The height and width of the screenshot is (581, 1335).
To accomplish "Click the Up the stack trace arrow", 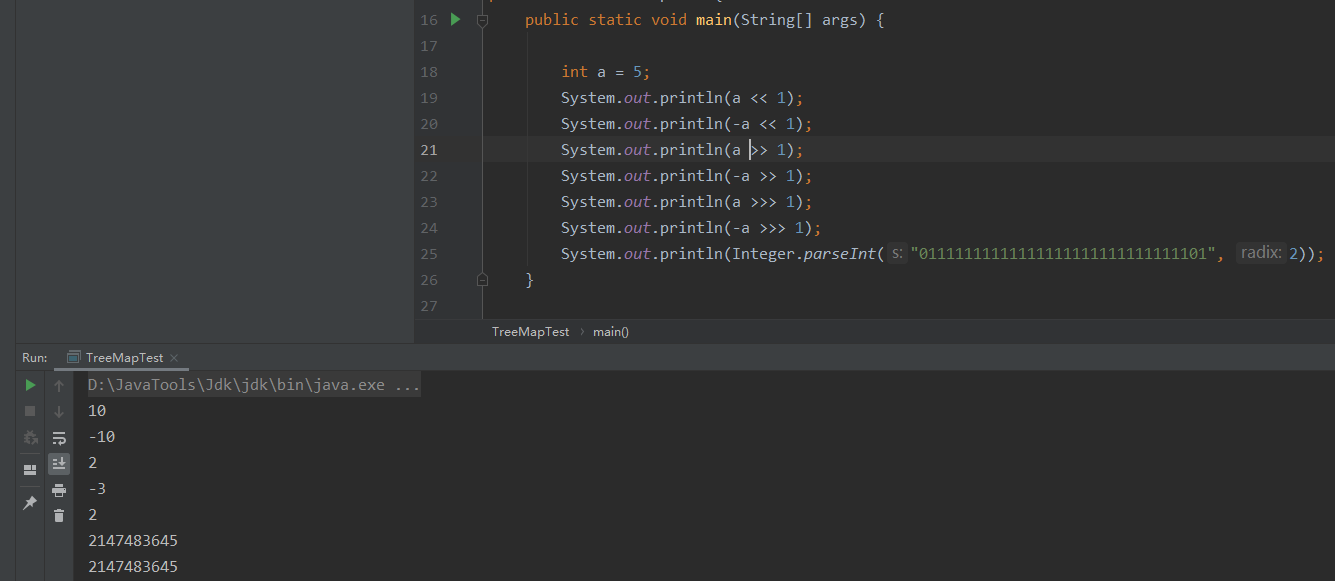I will (x=59, y=385).
